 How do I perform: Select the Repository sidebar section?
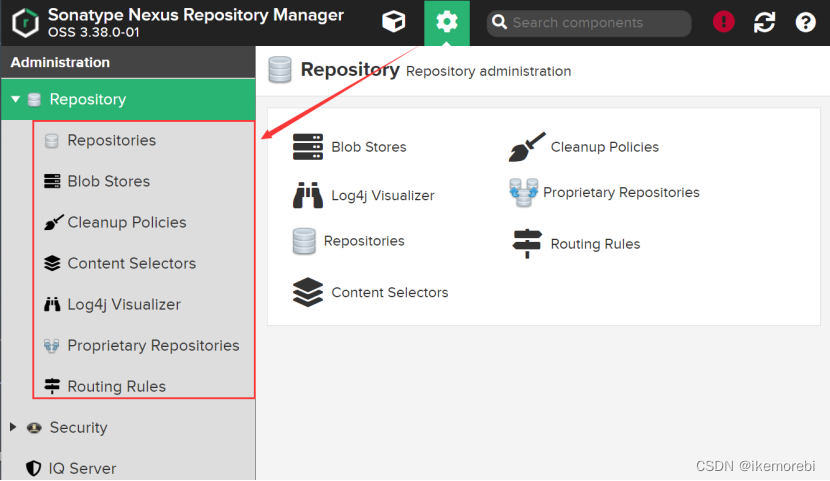tap(128, 99)
